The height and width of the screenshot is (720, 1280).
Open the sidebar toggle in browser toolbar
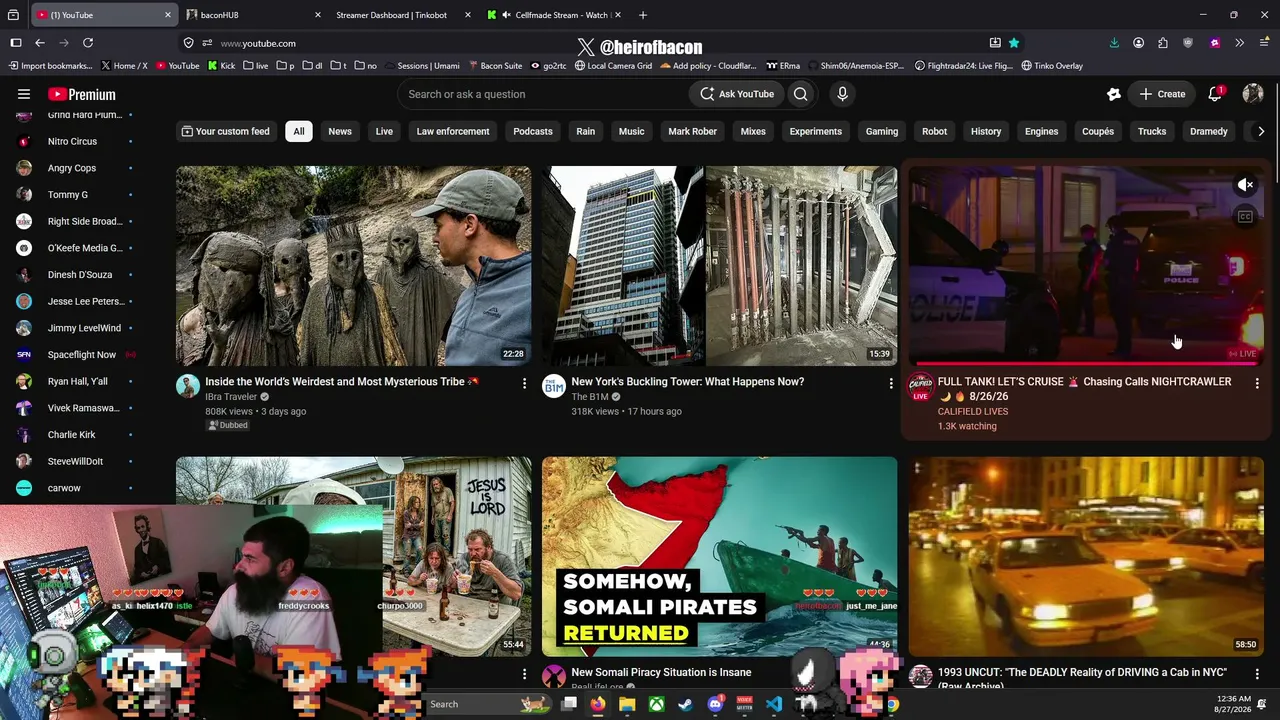click(16, 43)
